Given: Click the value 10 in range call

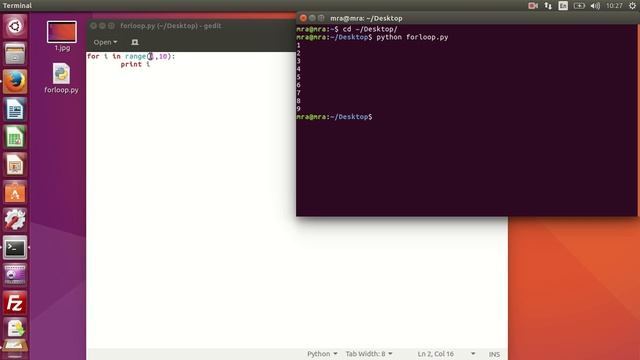Looking at the screenshot, I should pyautogui.click(x=163, y=56).
